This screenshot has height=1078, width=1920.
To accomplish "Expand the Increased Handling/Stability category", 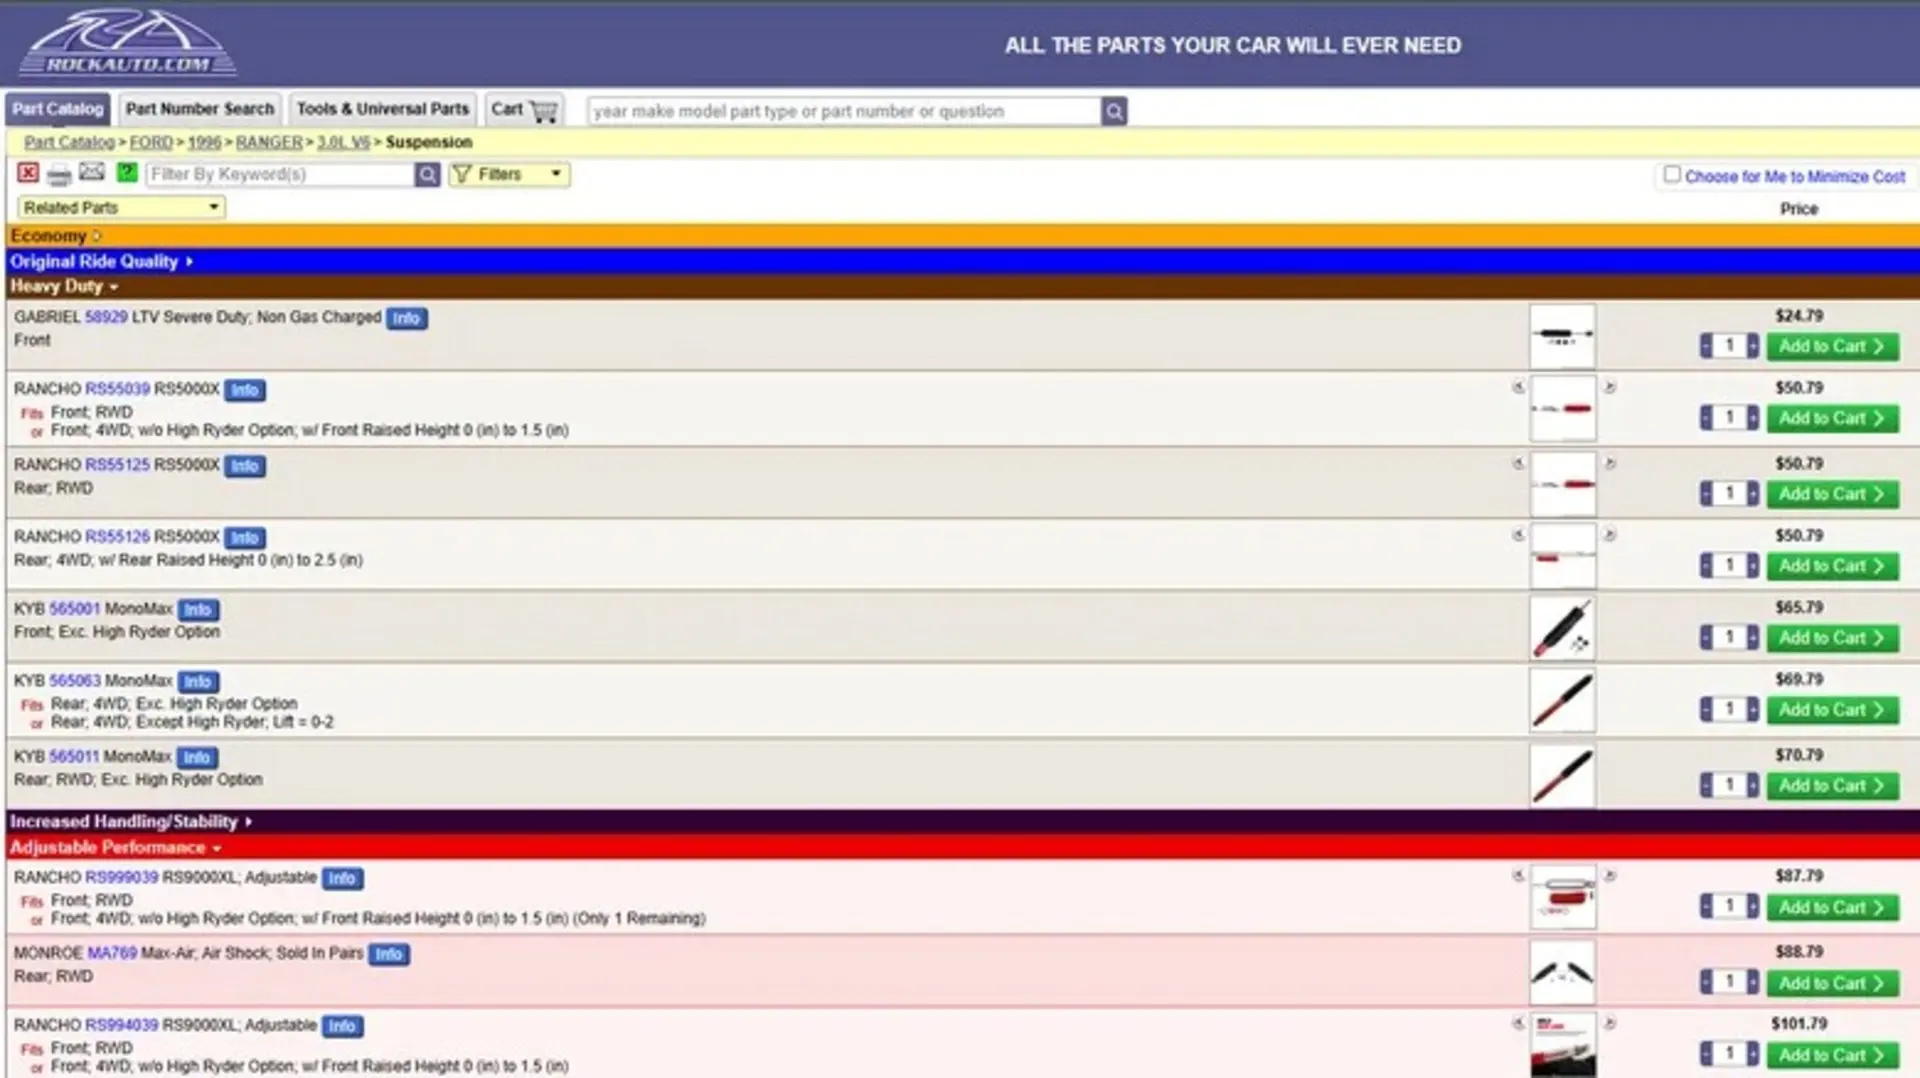I will 131,822.
